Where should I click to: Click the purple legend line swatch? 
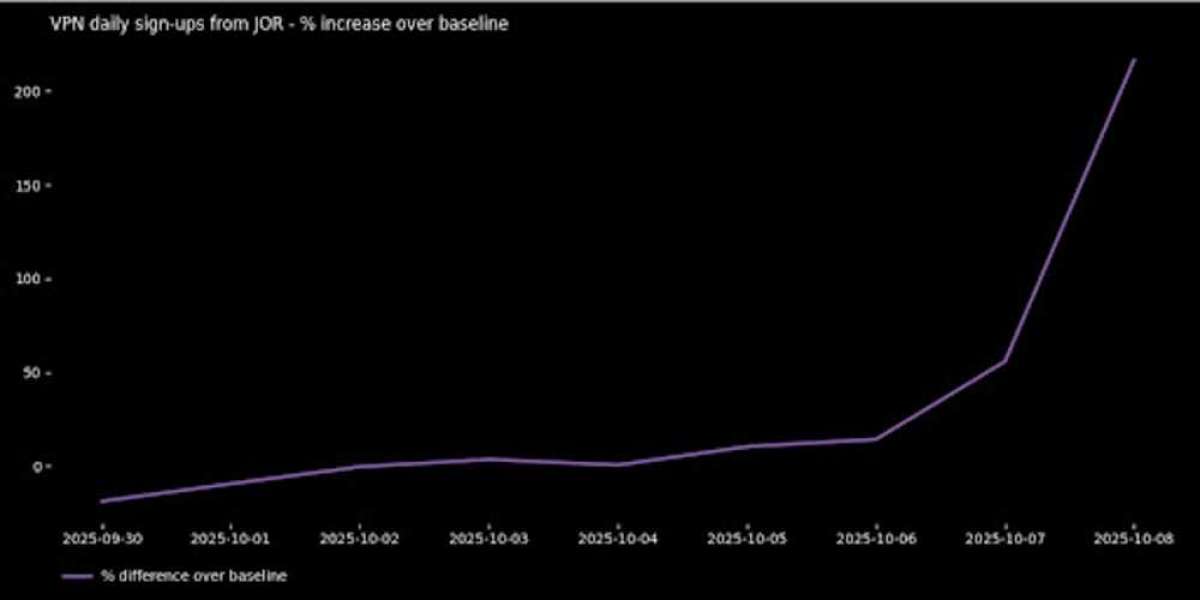pyautogui.click(x=77, y=576)
